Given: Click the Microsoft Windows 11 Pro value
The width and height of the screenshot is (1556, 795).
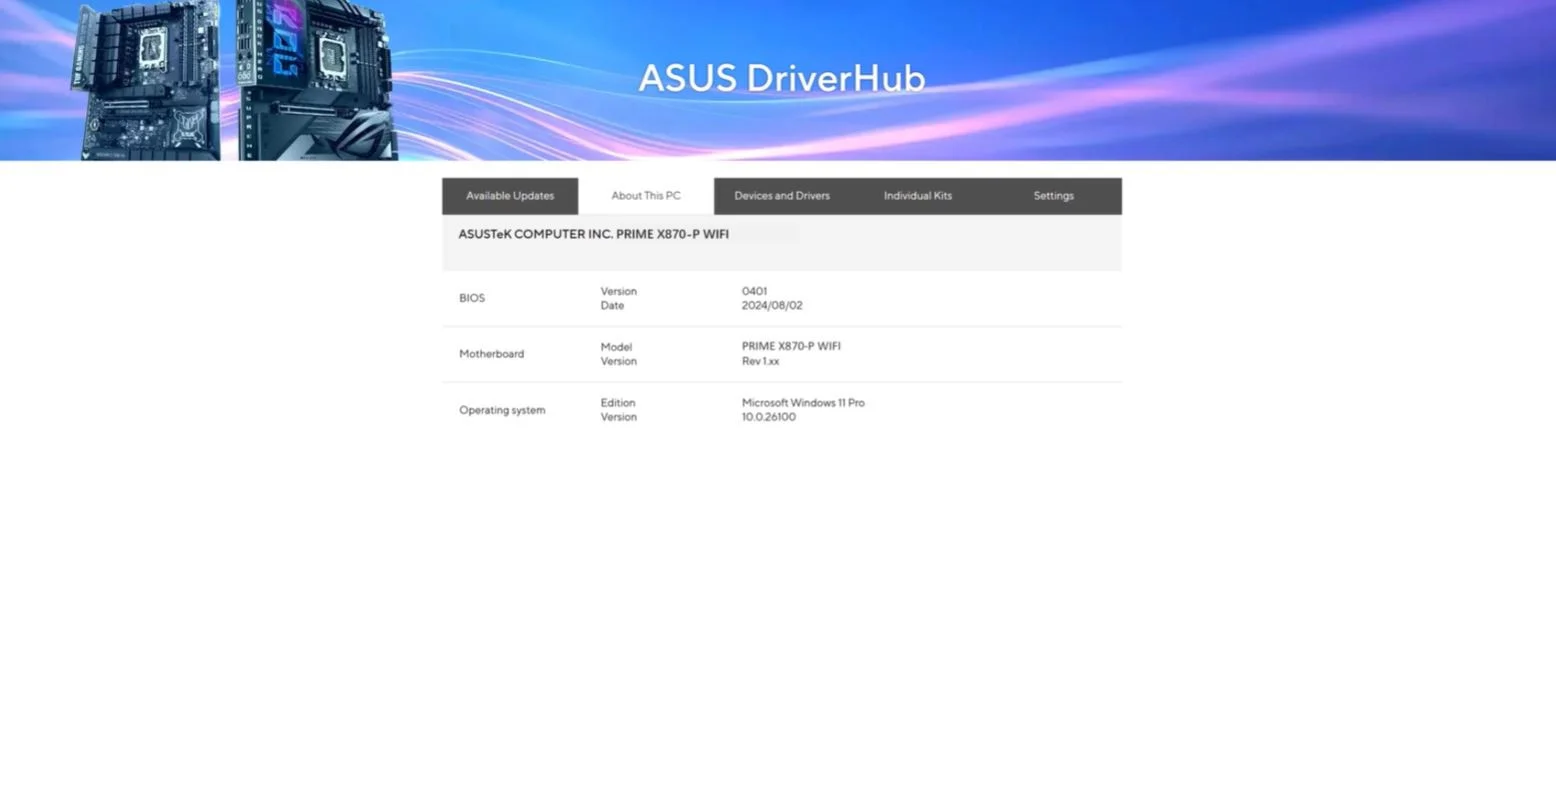Looking at the screenshot, I should coord(803,402).
